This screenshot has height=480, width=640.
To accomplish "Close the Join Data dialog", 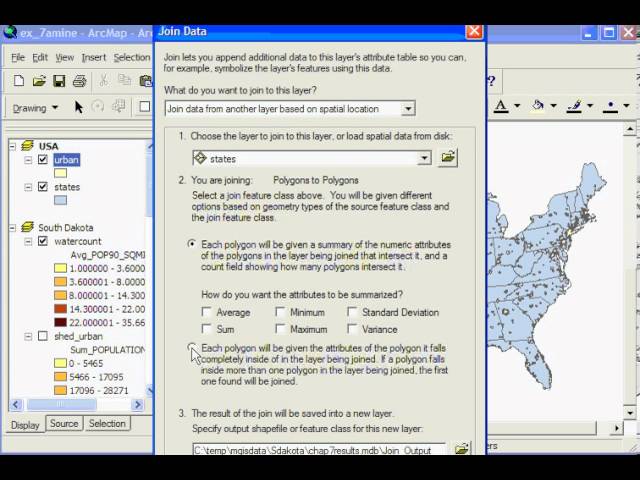I will pos(474,31).
